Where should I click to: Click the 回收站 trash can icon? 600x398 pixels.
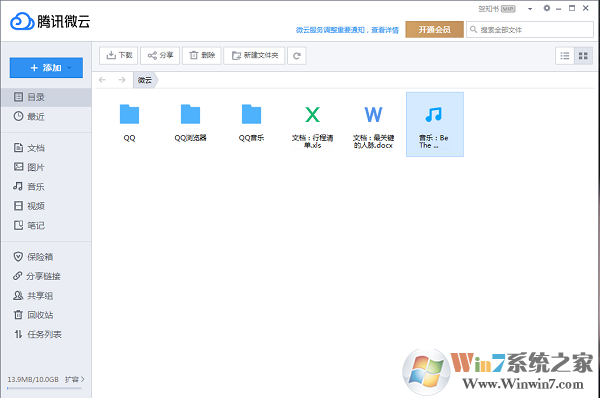pyautogui.click(x=18, y=315)
